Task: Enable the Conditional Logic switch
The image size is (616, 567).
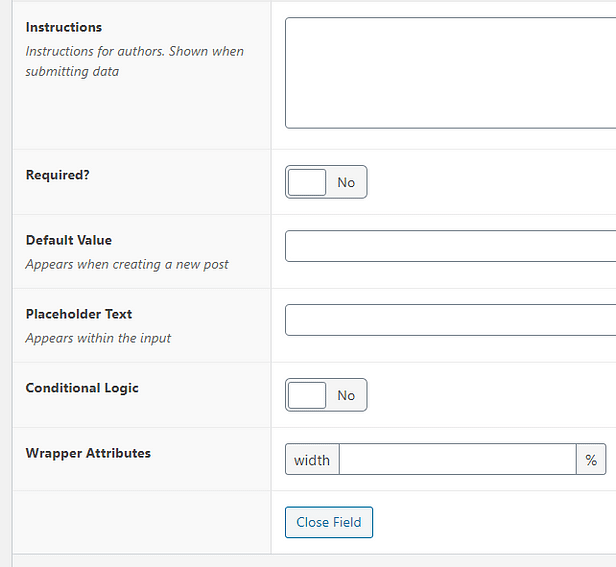Action: [326, 395]
